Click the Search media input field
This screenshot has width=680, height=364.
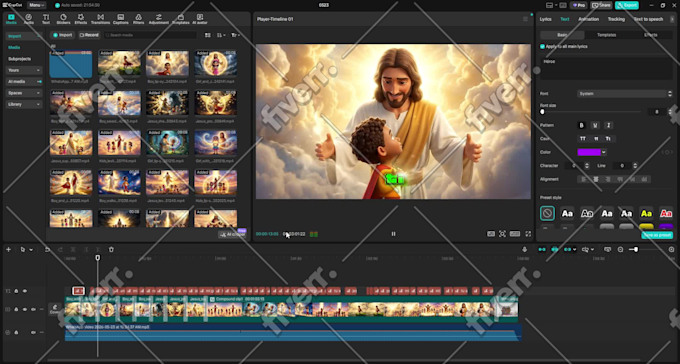(150, 35)
